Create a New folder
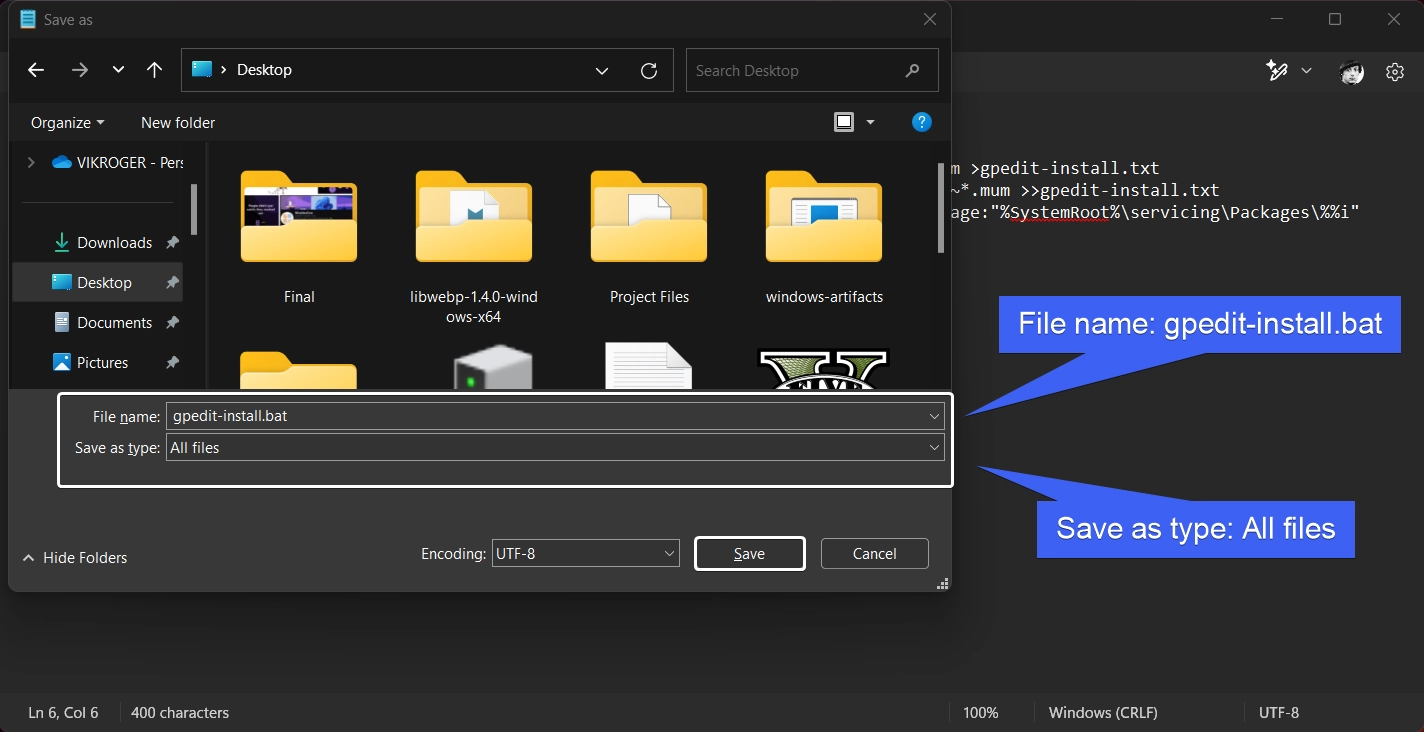The image size is (1424, 732). pos(178,123)
